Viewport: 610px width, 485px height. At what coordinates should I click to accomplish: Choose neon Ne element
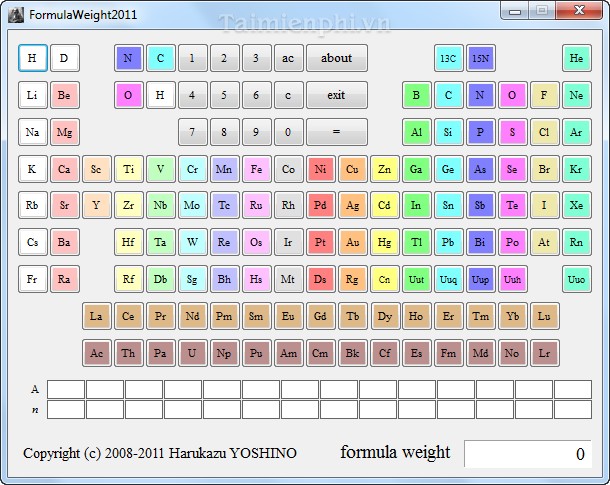coord(577,95)
